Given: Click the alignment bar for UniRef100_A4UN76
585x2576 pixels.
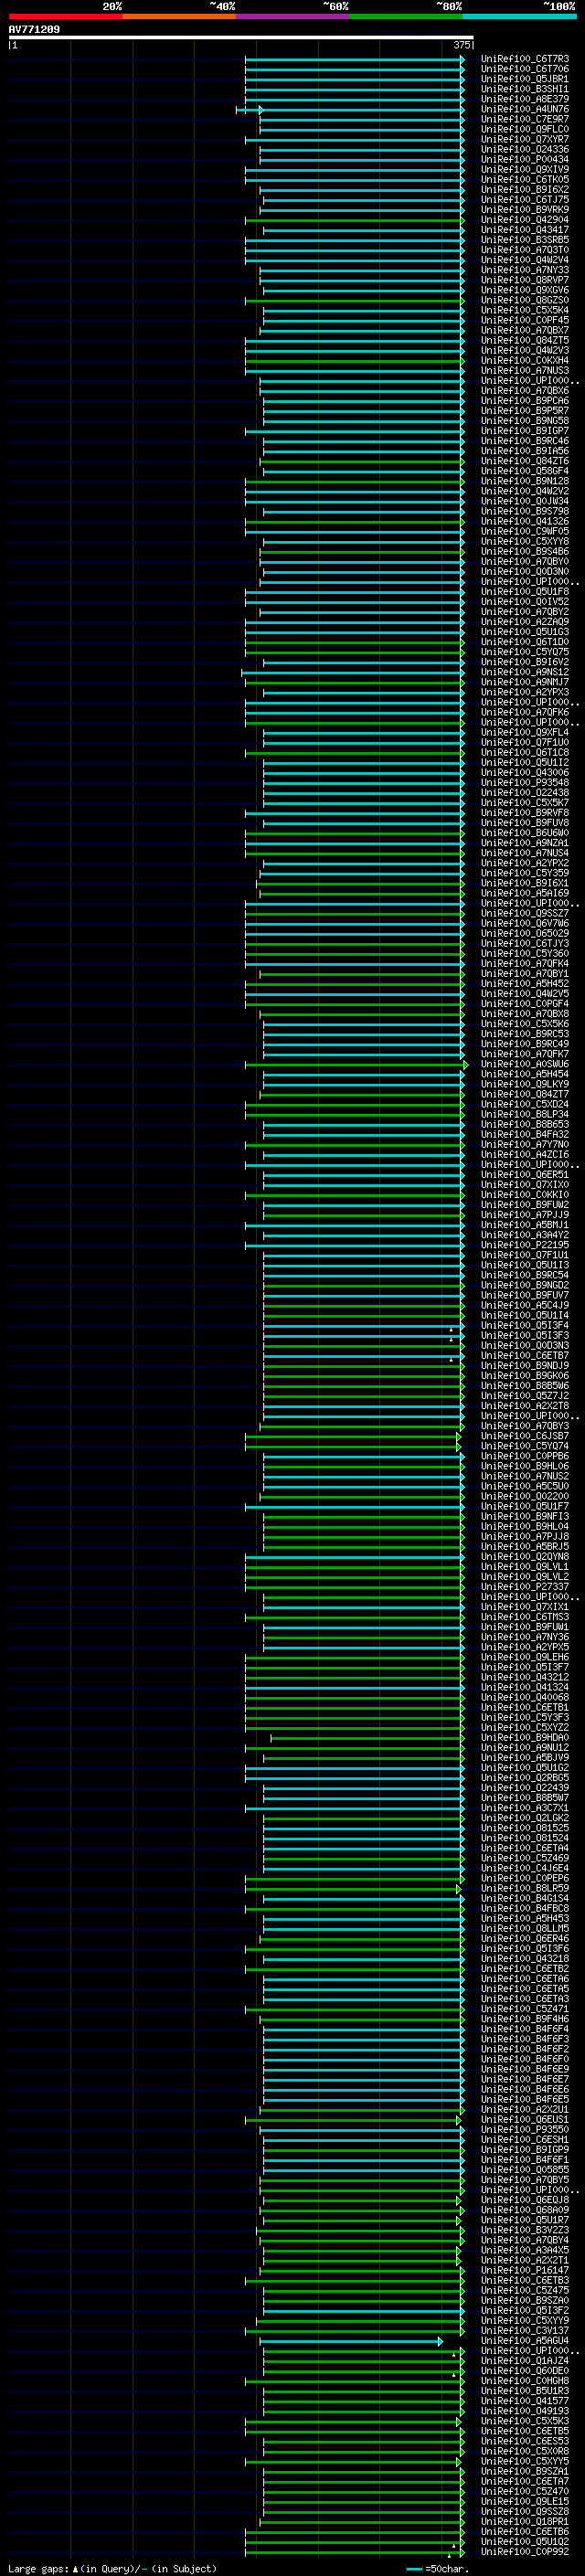Looking at the screenshot, I should (x=250, y=109).
